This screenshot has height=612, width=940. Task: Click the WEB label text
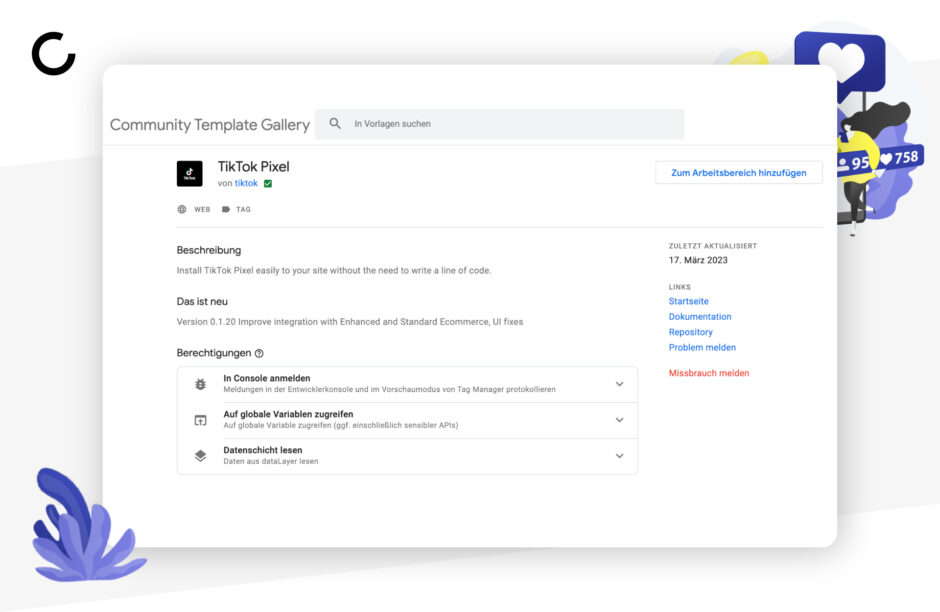click(x=202, y=209)
